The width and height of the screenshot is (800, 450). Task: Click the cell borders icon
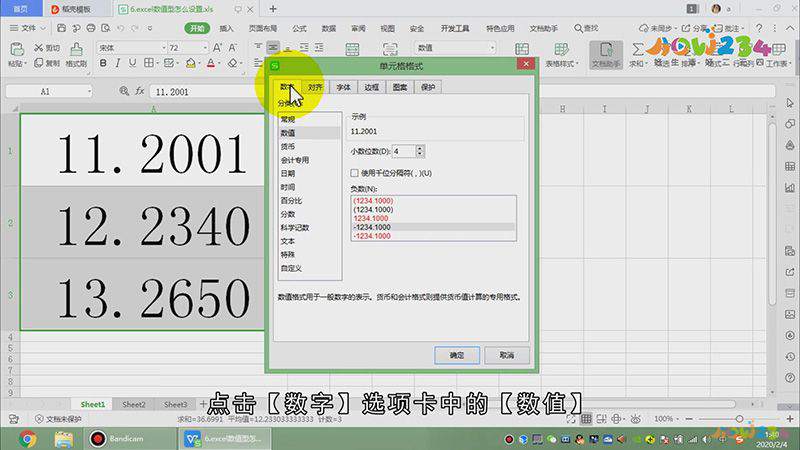click(148, 63)
